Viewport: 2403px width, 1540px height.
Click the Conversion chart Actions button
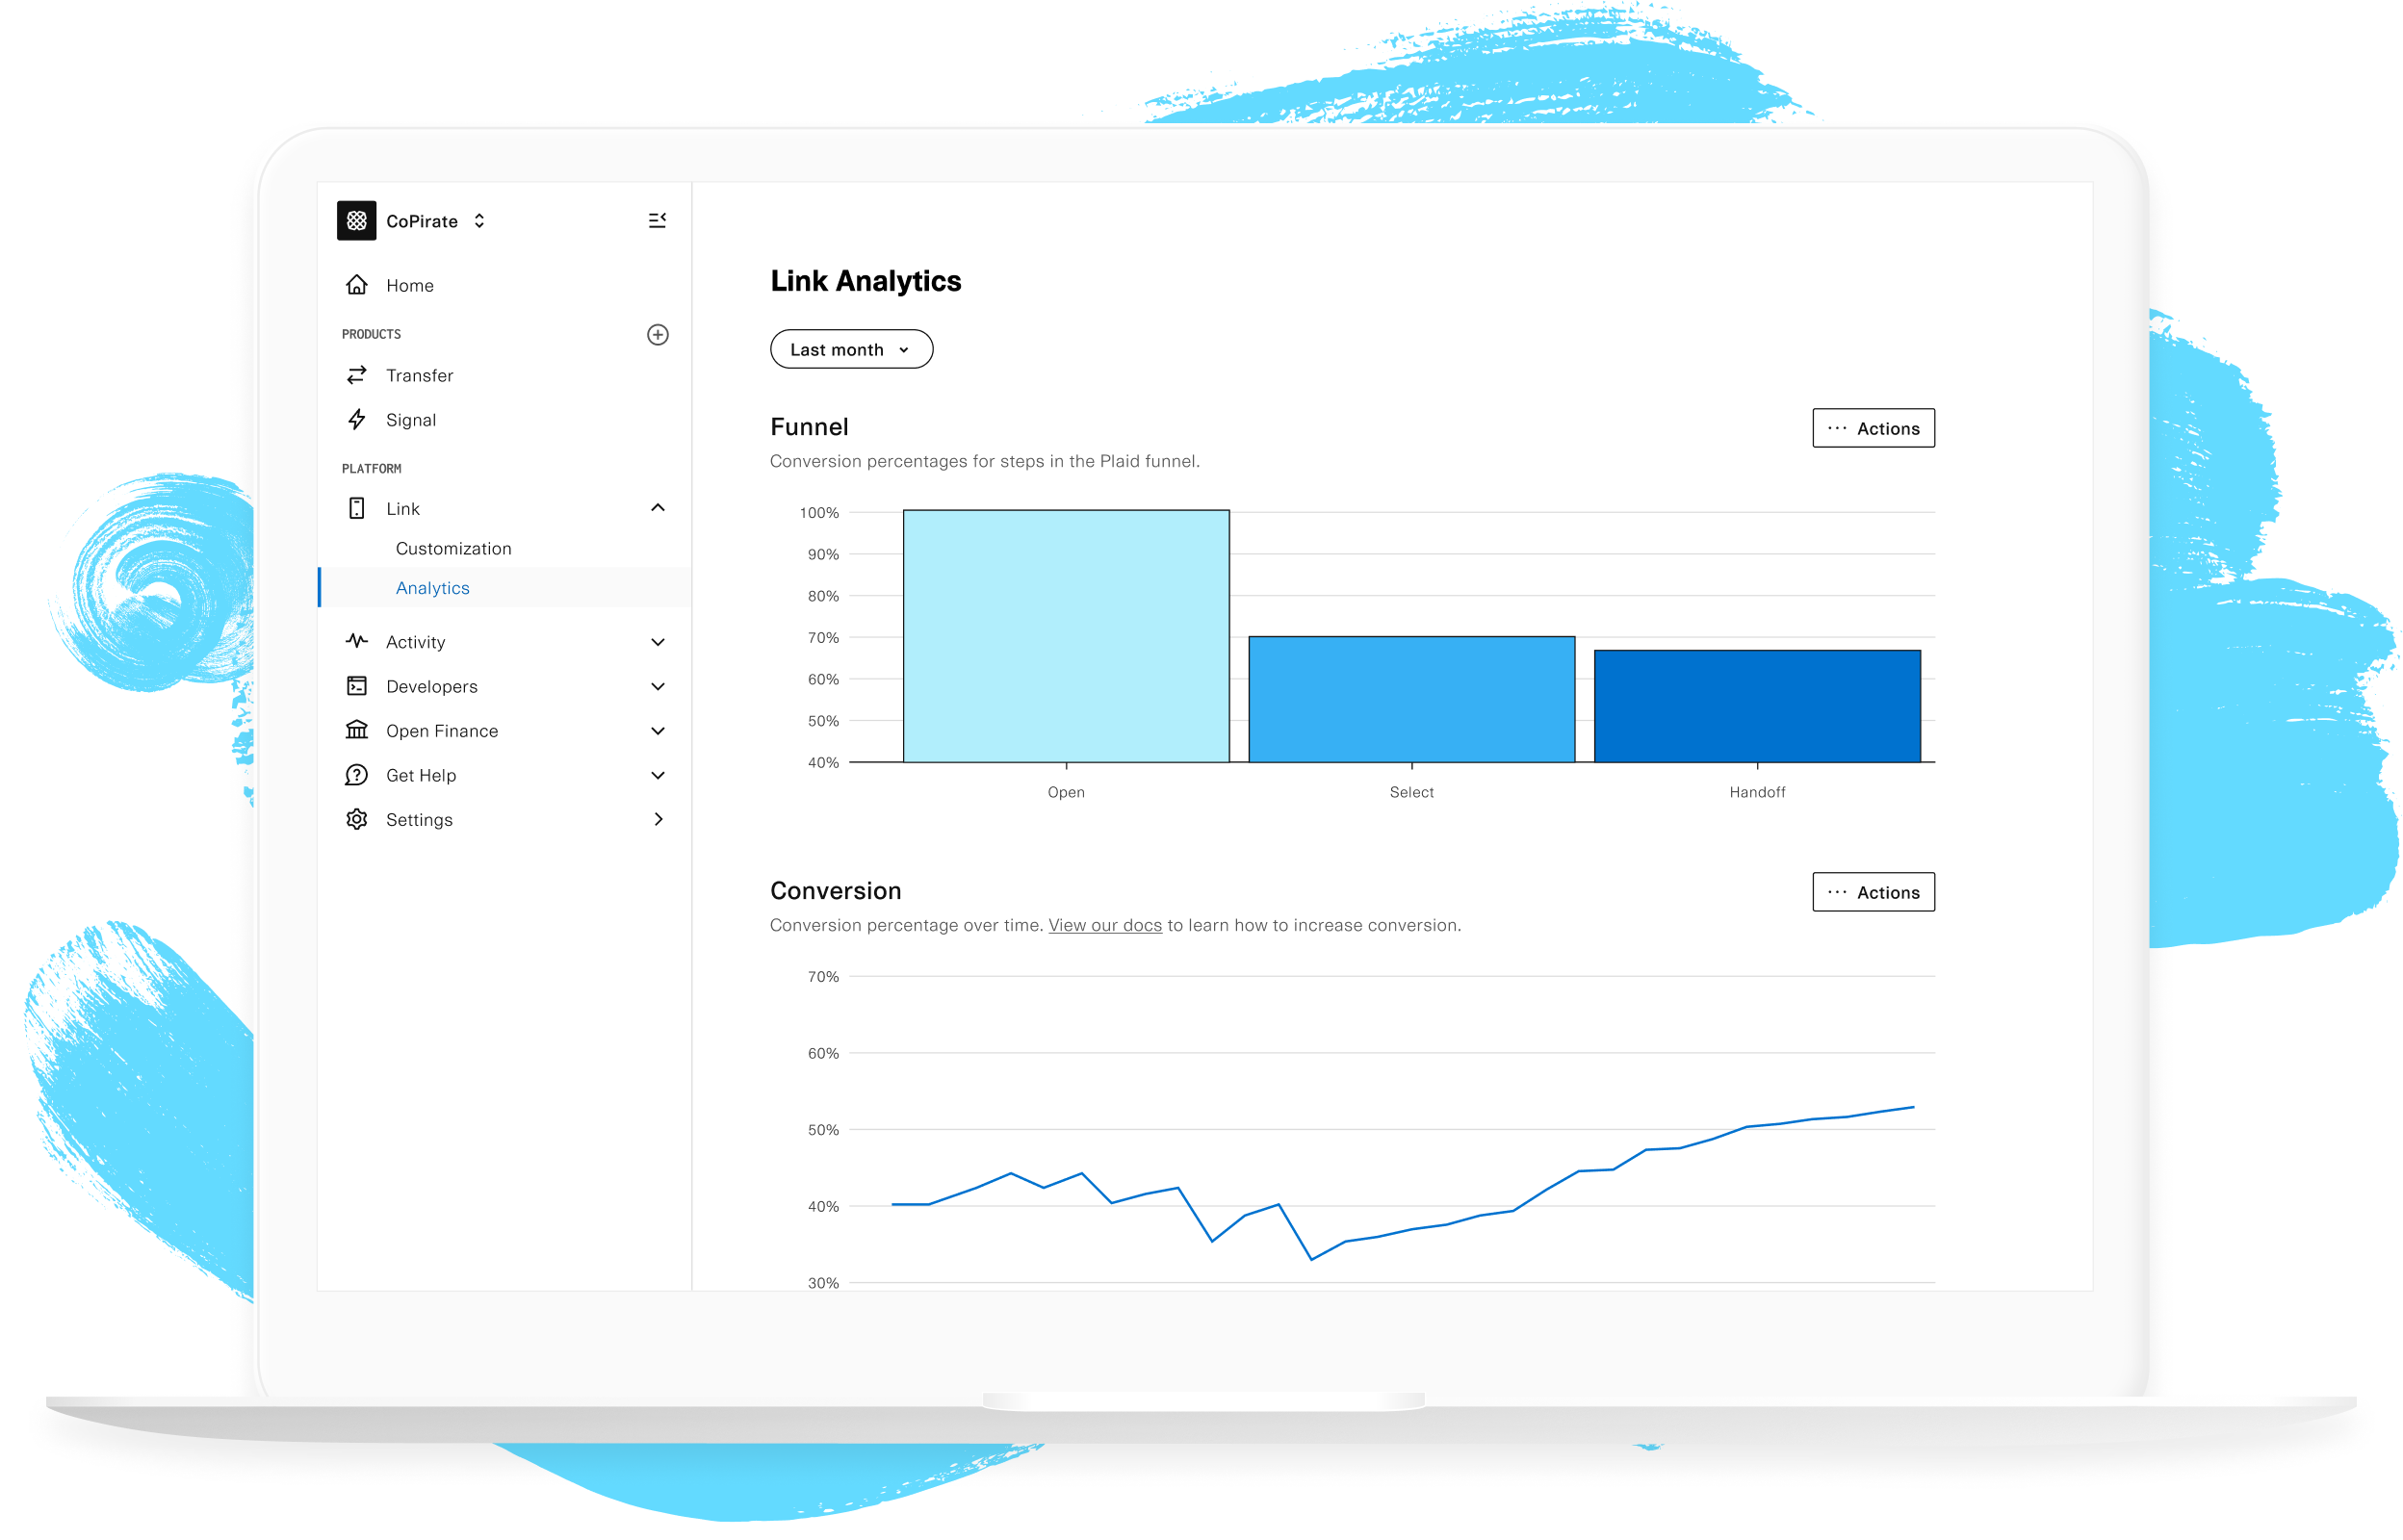(x=1872, y=892)
